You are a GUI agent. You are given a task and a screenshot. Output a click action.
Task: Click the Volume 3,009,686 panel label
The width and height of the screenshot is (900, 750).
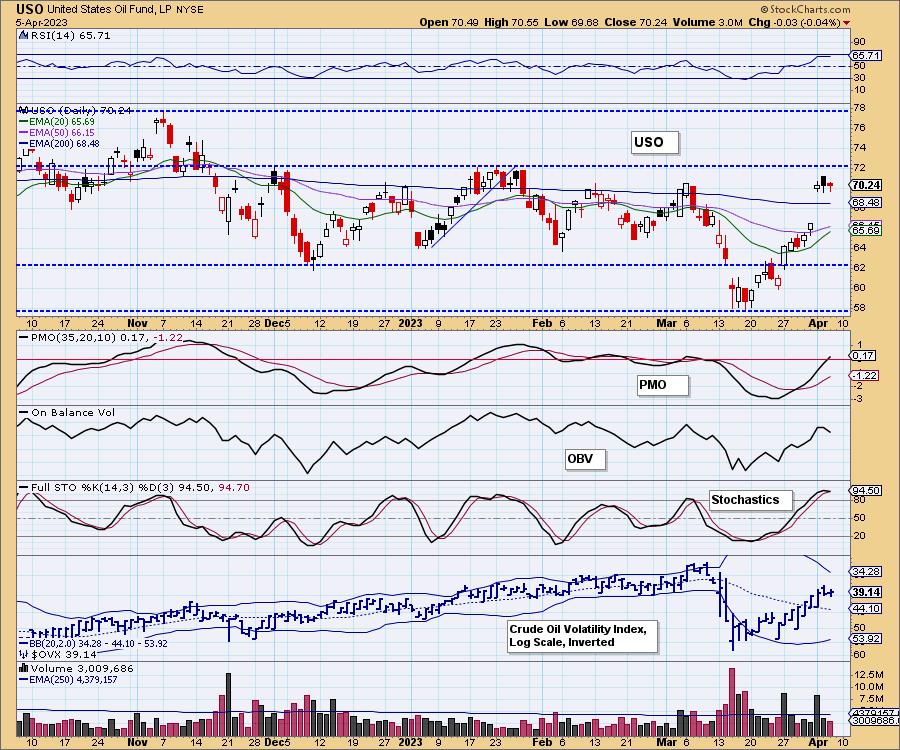pos(82,669)
